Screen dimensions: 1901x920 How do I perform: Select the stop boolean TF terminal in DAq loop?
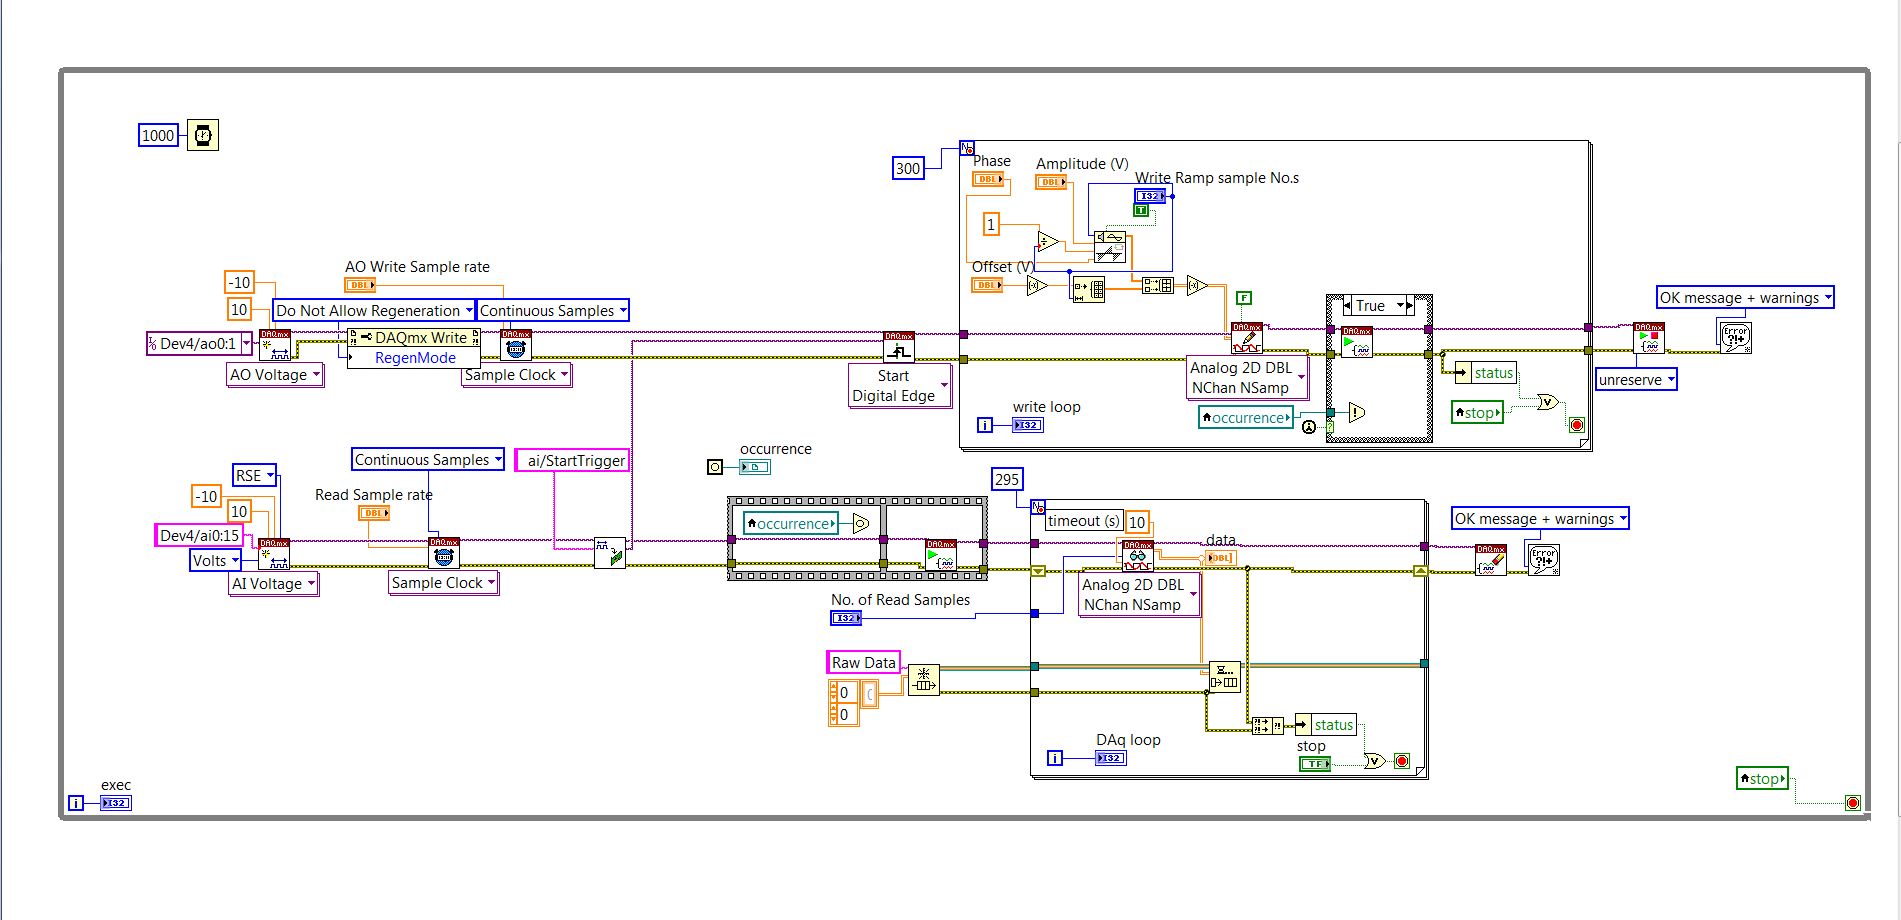pyautogui.click(x=1315, y=764)
